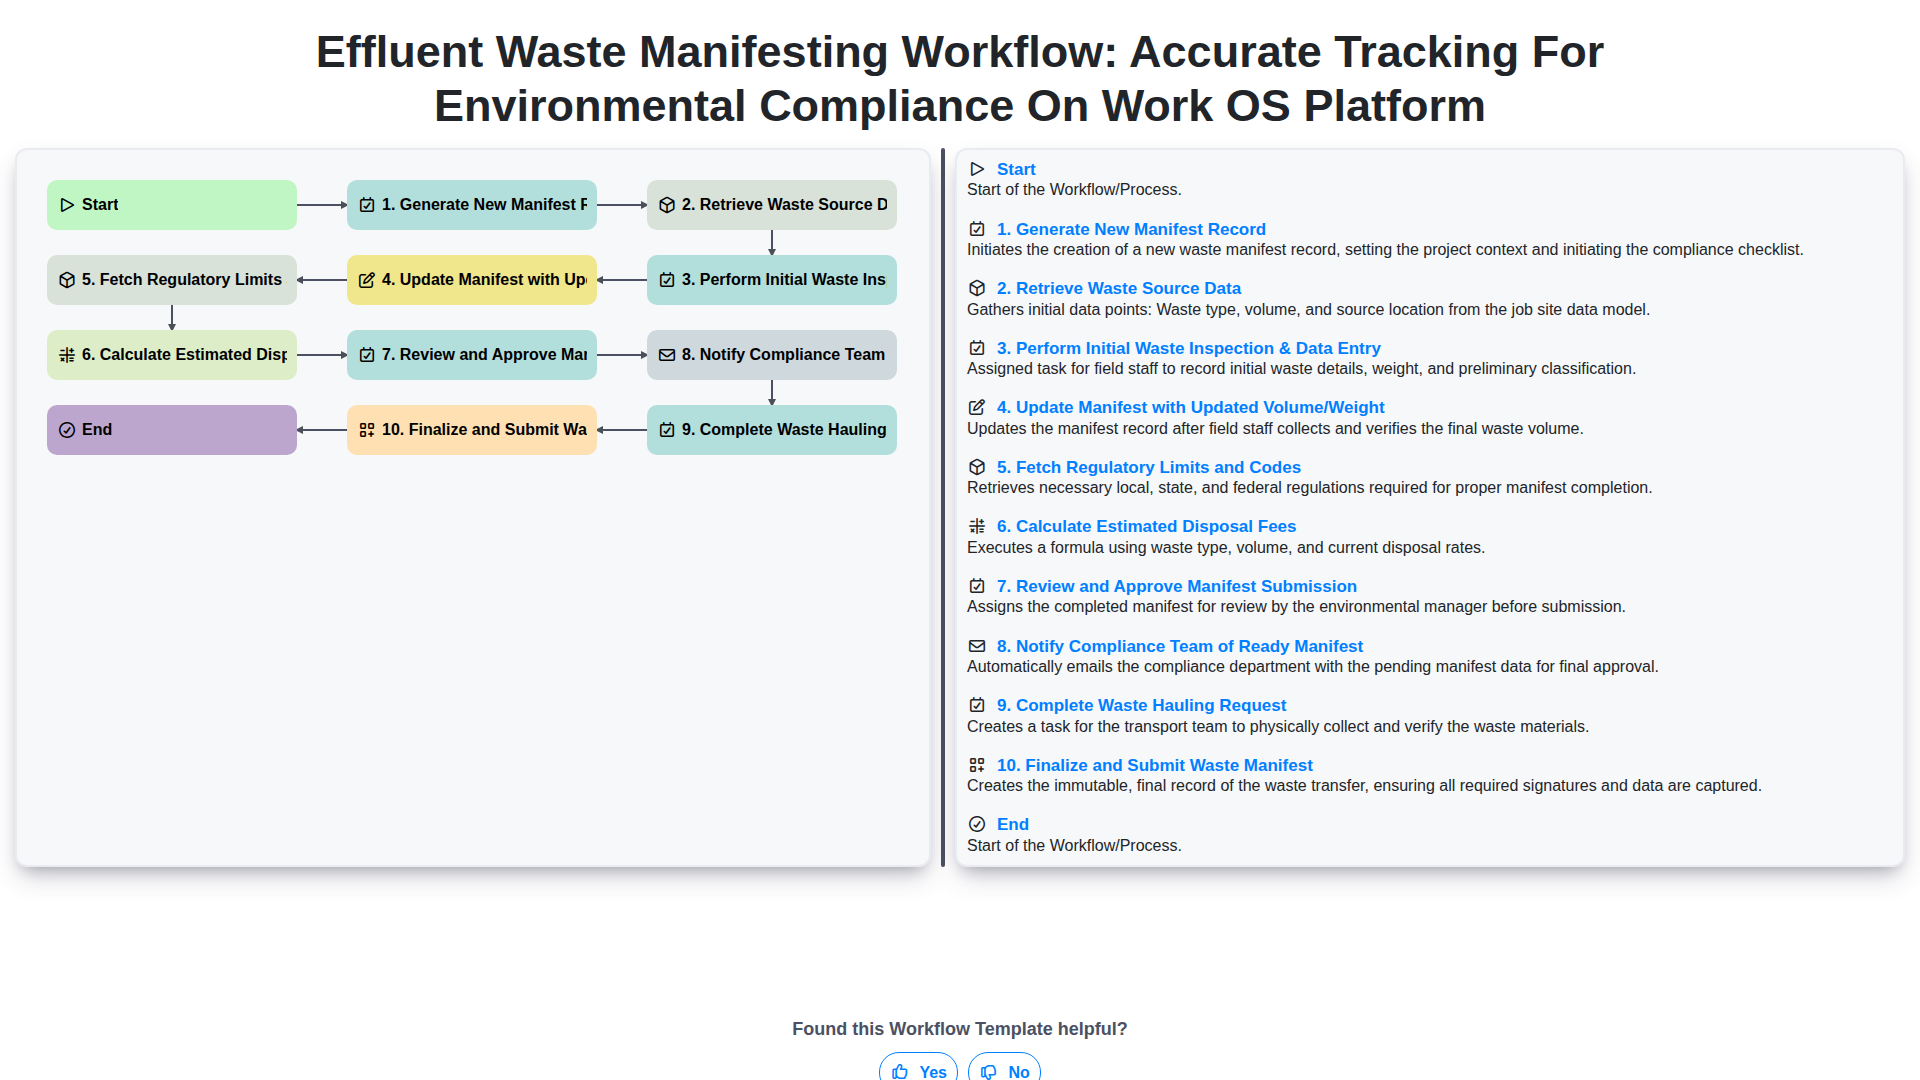Image resolution: width=1920 pixels, height=1080 pixels.
Task: Select the Notify Compliance Team flowchart node
Action: (772, 355)
